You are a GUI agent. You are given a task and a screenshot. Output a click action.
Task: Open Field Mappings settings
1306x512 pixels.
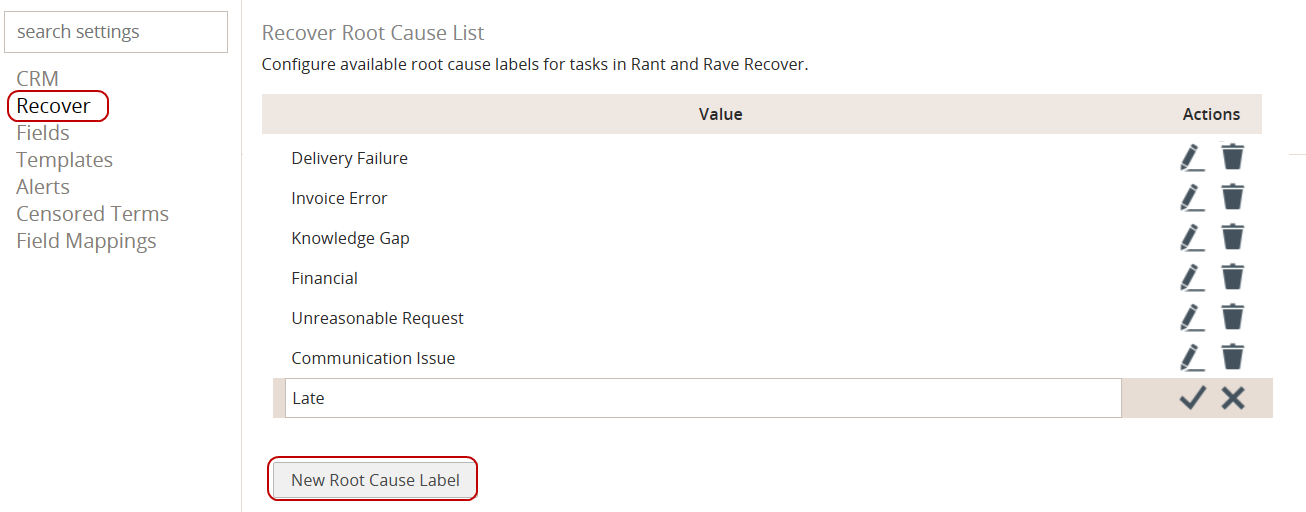pyautogui.click(x=86, y=241)
